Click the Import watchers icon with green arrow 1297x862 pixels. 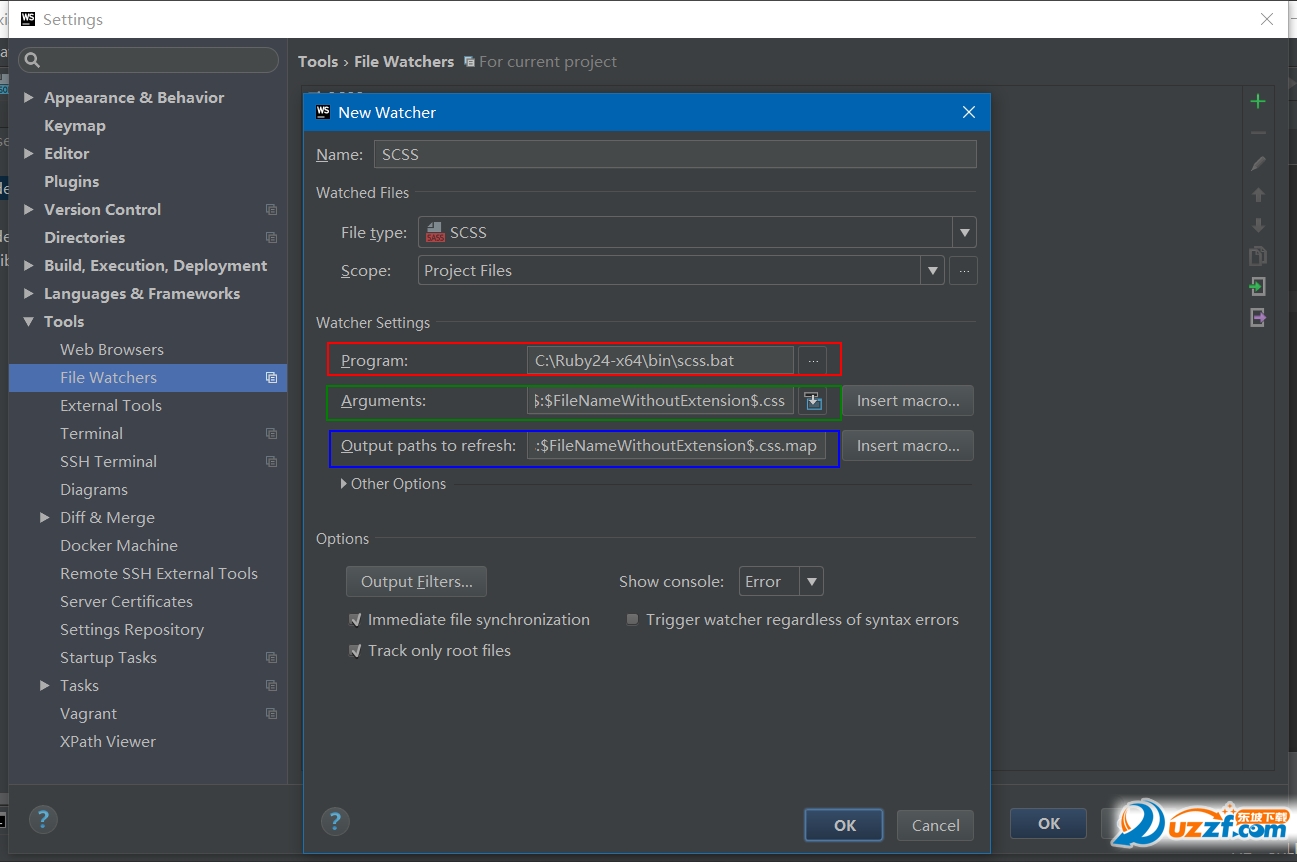tap(1258, 287)
